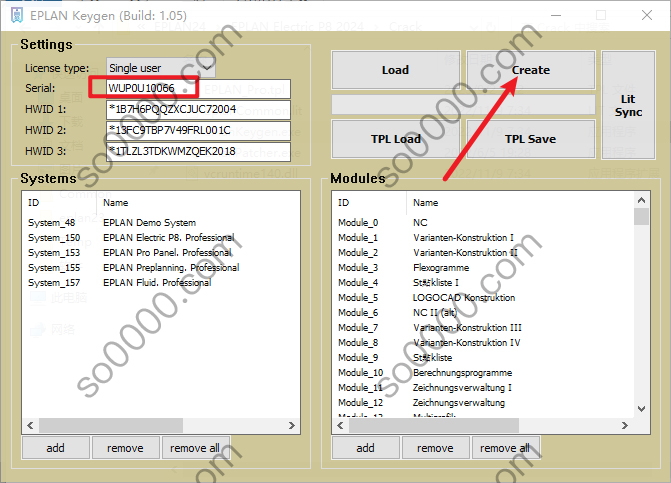Click the Serial input field

199,89
